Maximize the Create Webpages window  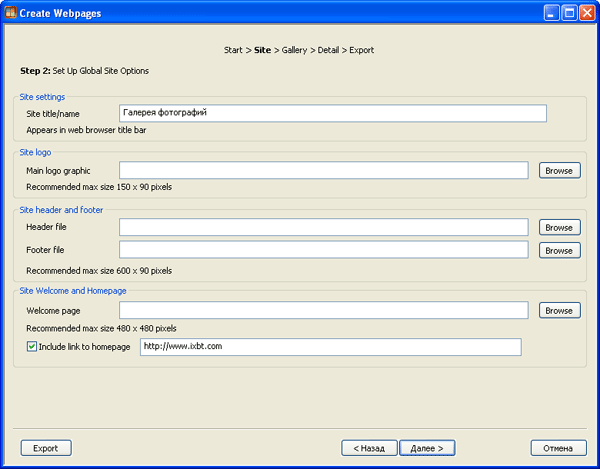click(x=569, y=13)
